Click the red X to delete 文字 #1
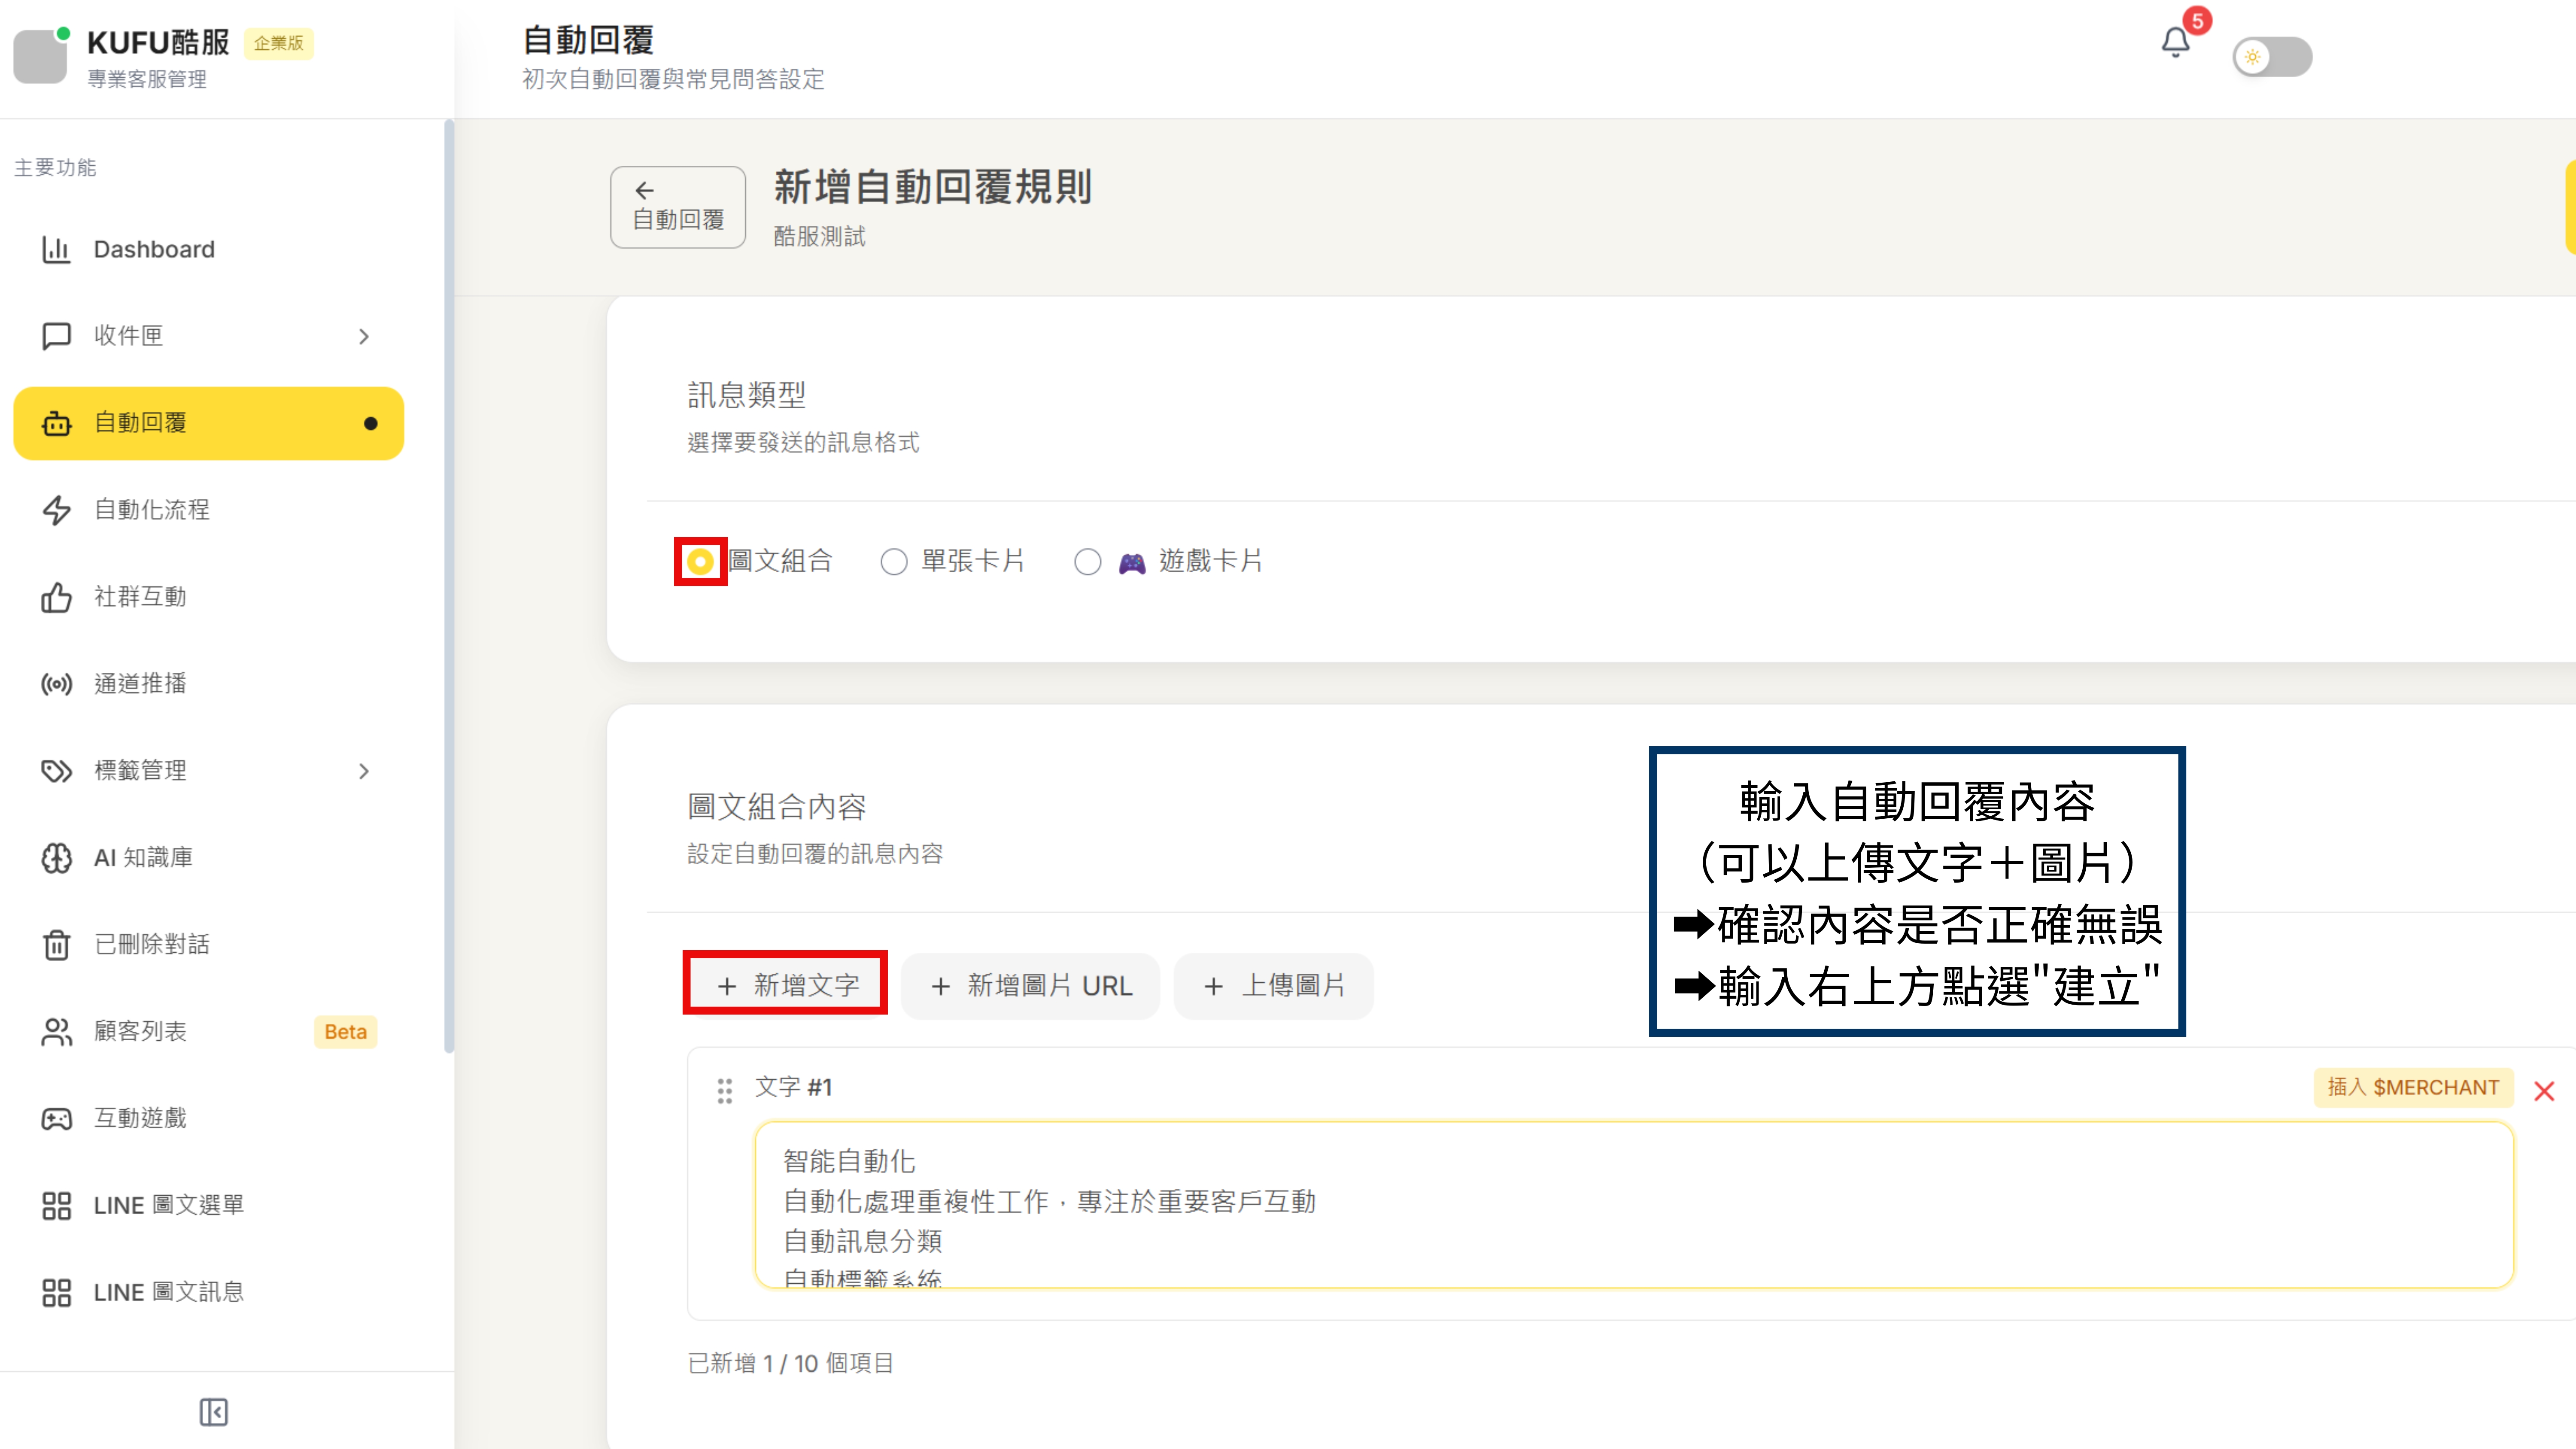The image size is (2576, 1449). coord(2544,1091)
